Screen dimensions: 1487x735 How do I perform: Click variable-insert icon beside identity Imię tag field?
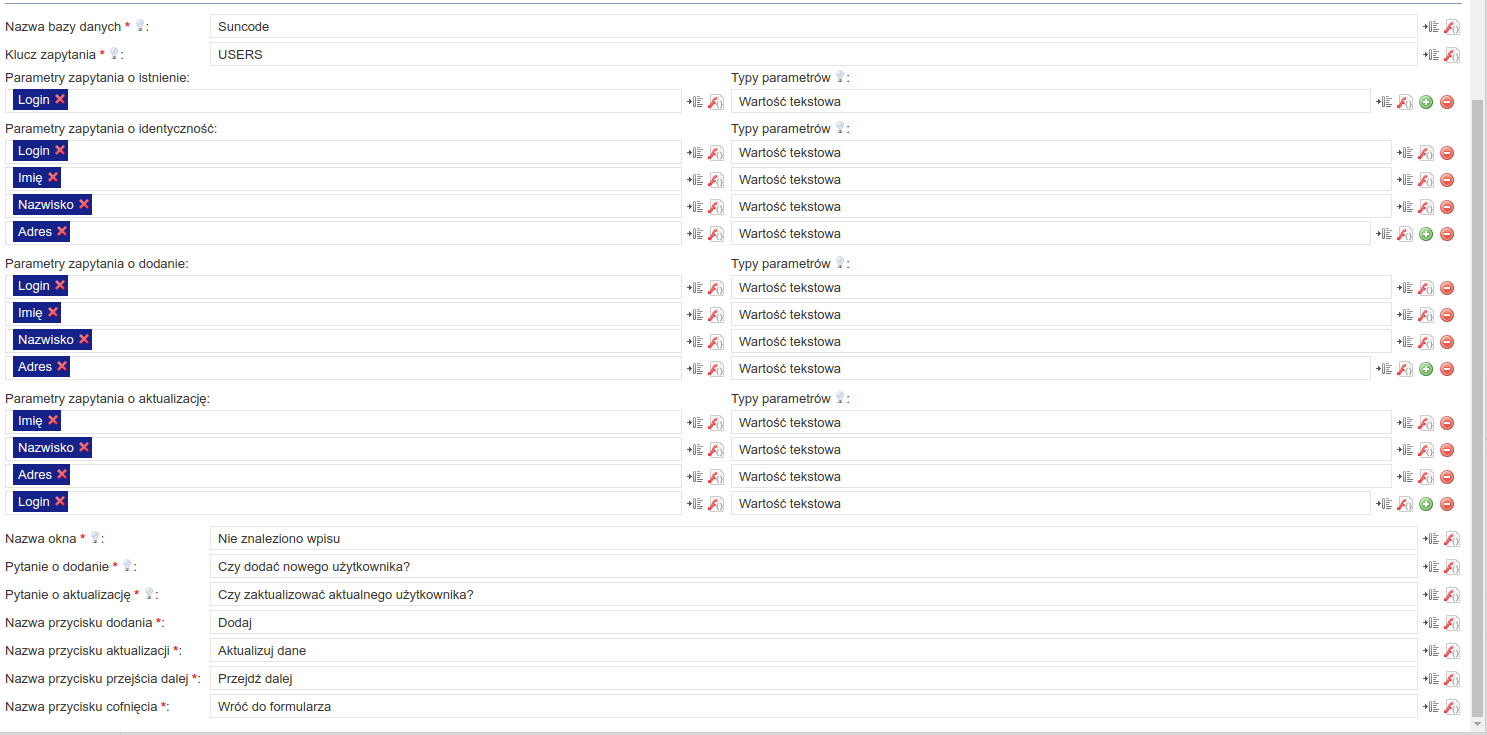[x=695, y=180]
